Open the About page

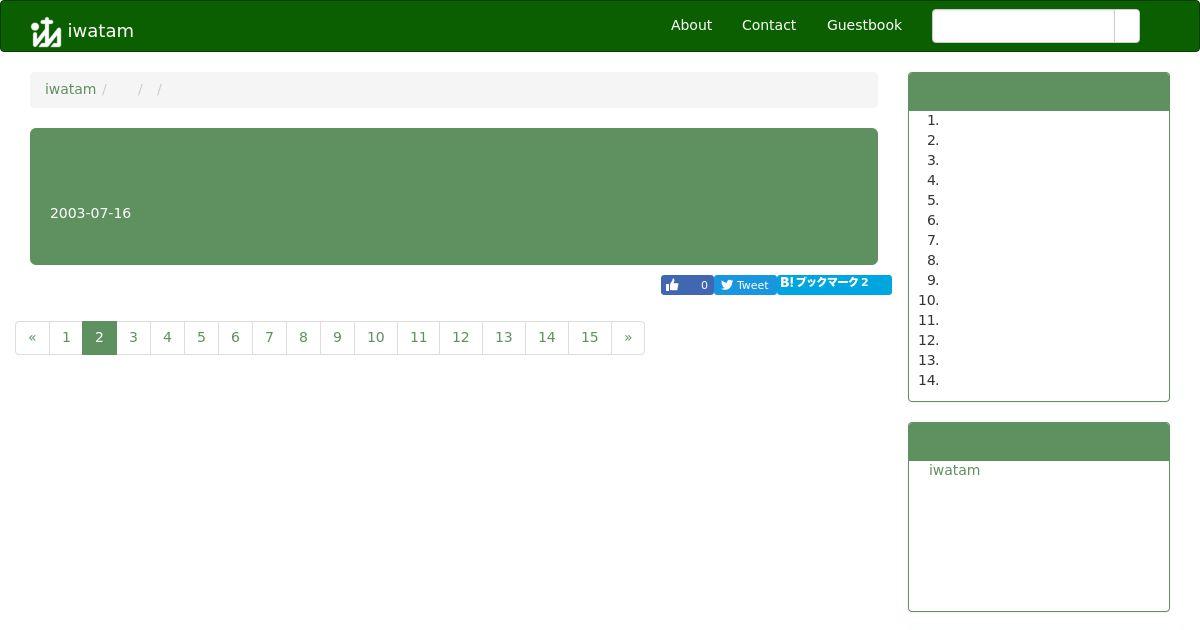691,25
